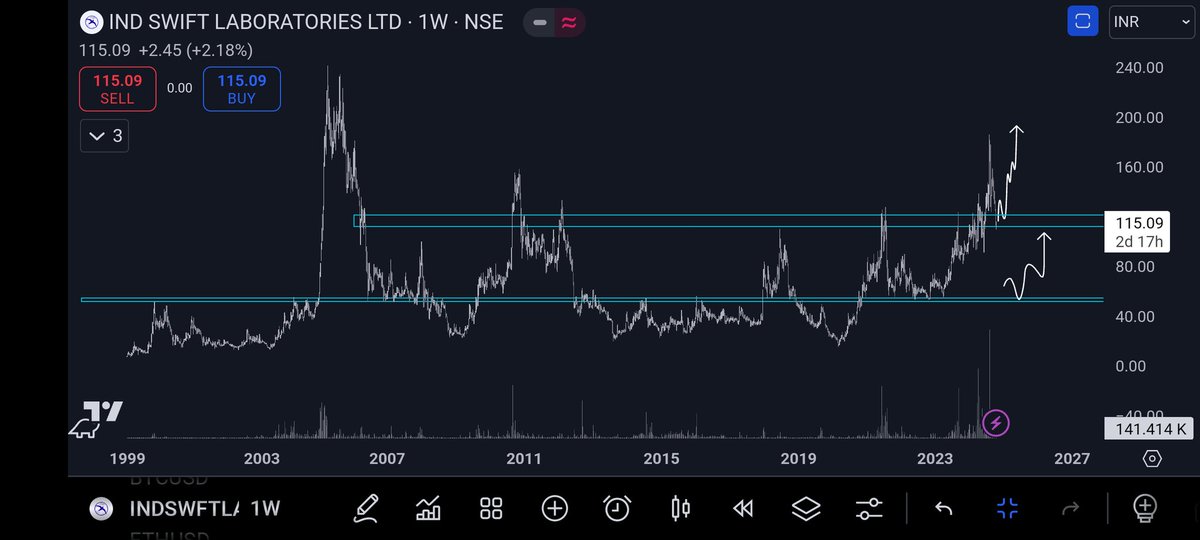This screenshot has width=1200, height=540.
Task: Tap the 2011 time axis label
Action: point(523,459)
